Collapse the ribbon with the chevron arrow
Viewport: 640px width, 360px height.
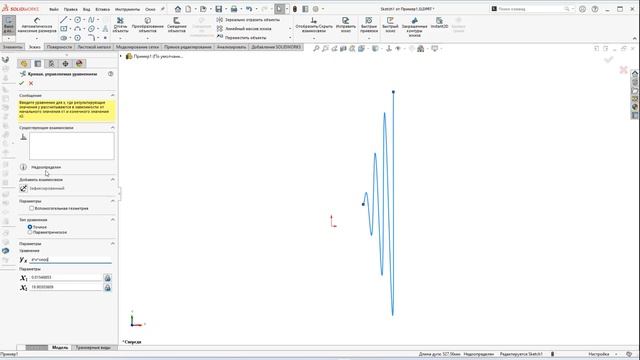point(634,38)
